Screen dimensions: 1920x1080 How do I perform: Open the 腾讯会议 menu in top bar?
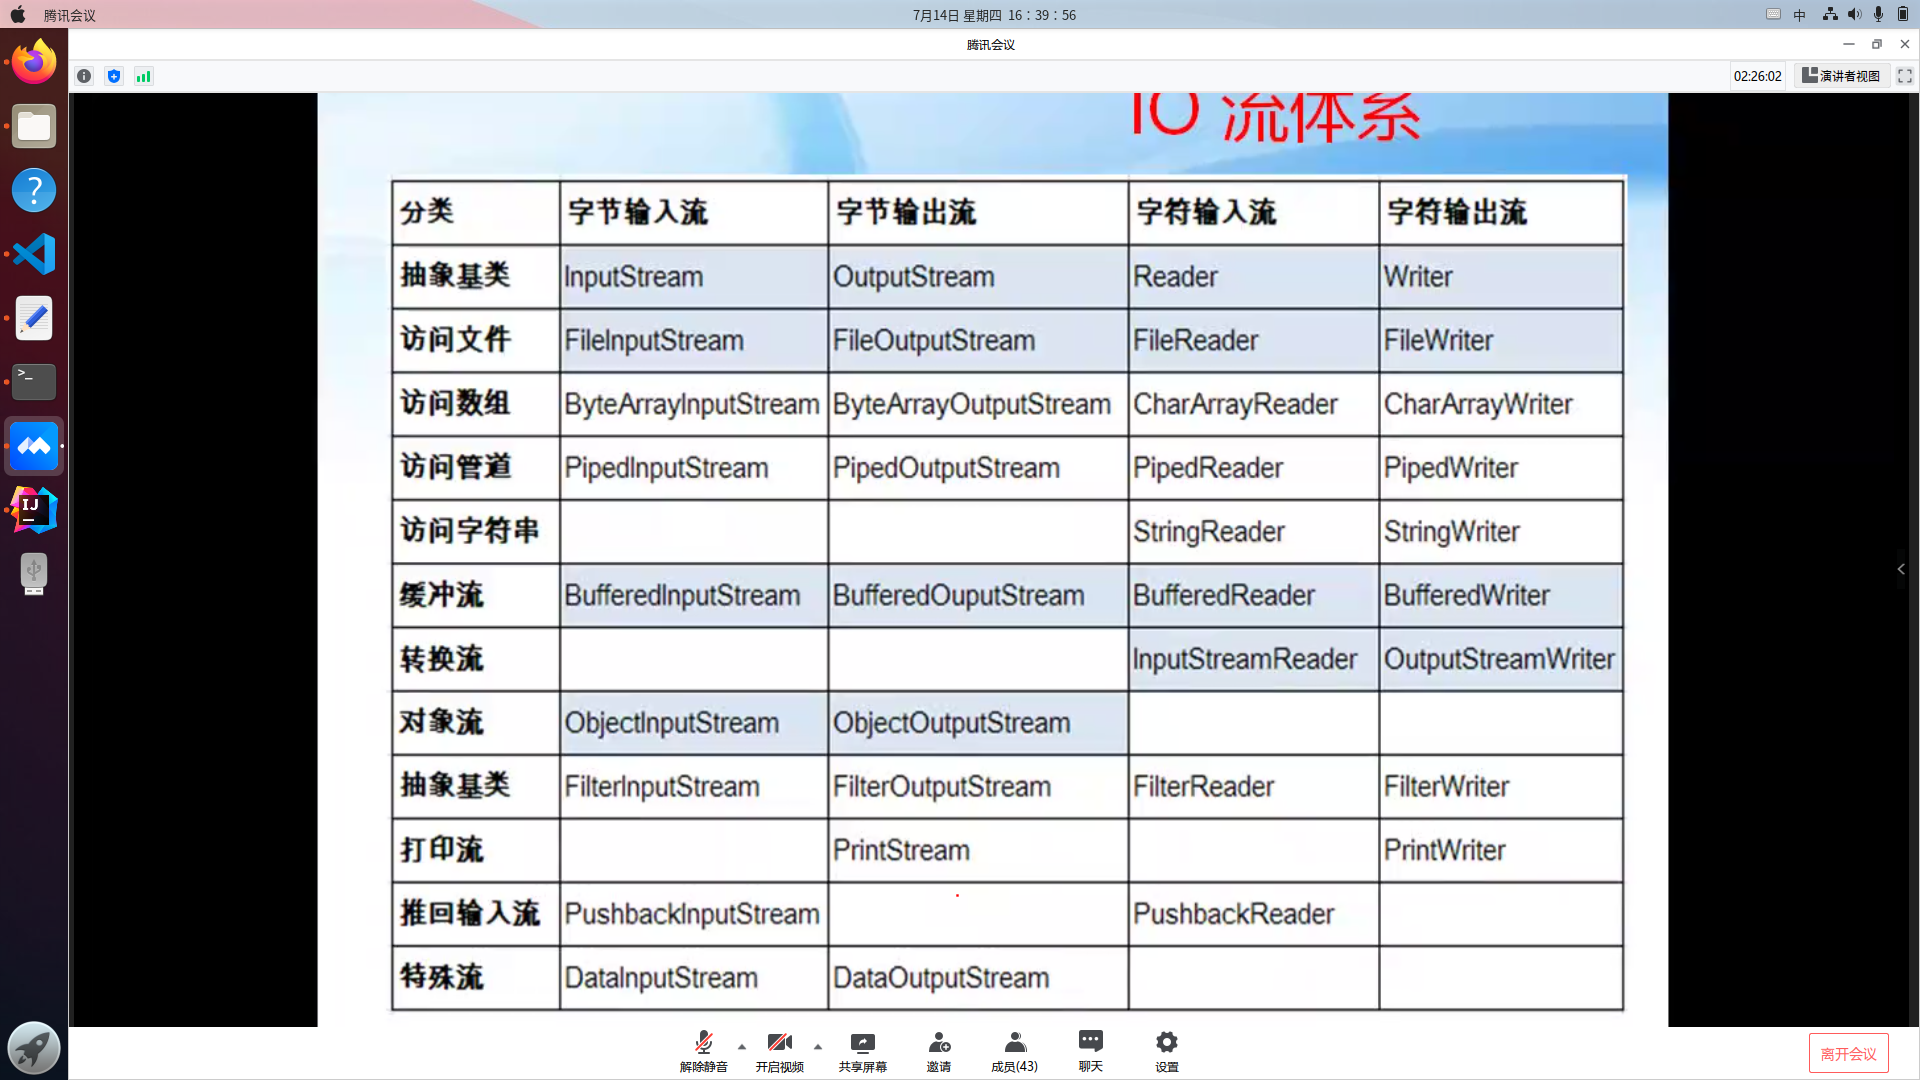tap(69, 15)
